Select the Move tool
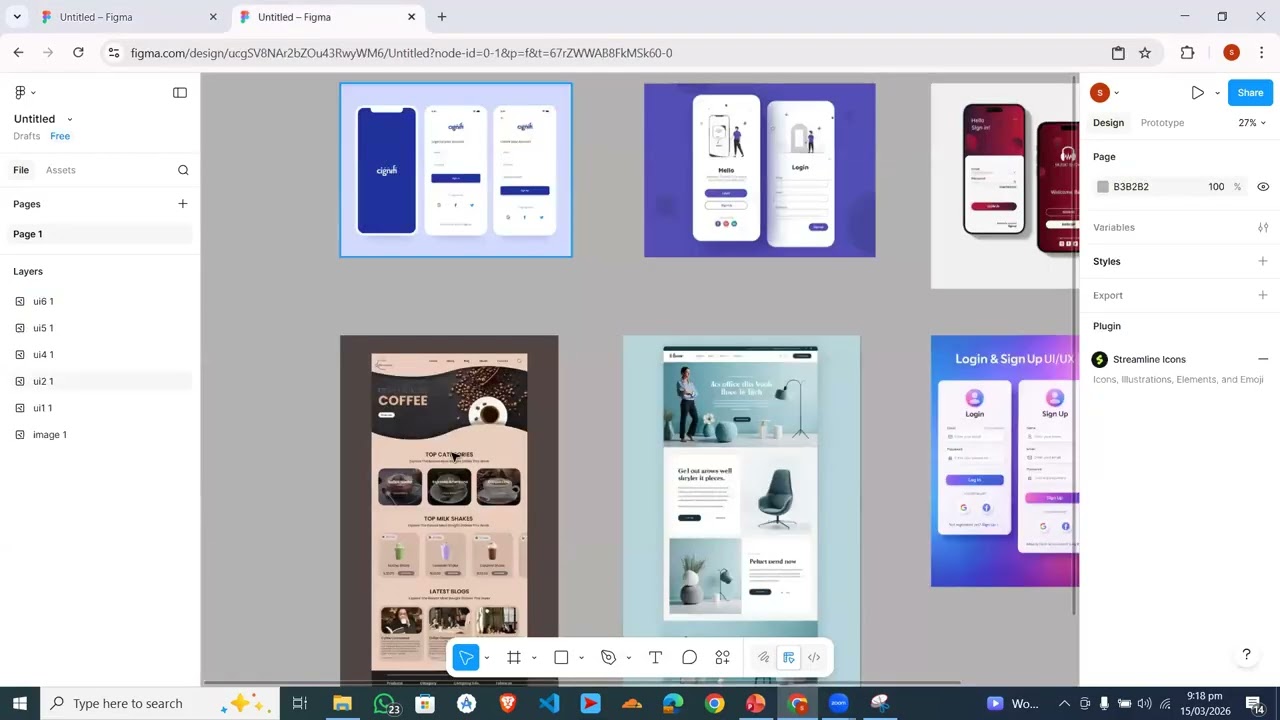The image size is (1280, 720). (465, 657)
